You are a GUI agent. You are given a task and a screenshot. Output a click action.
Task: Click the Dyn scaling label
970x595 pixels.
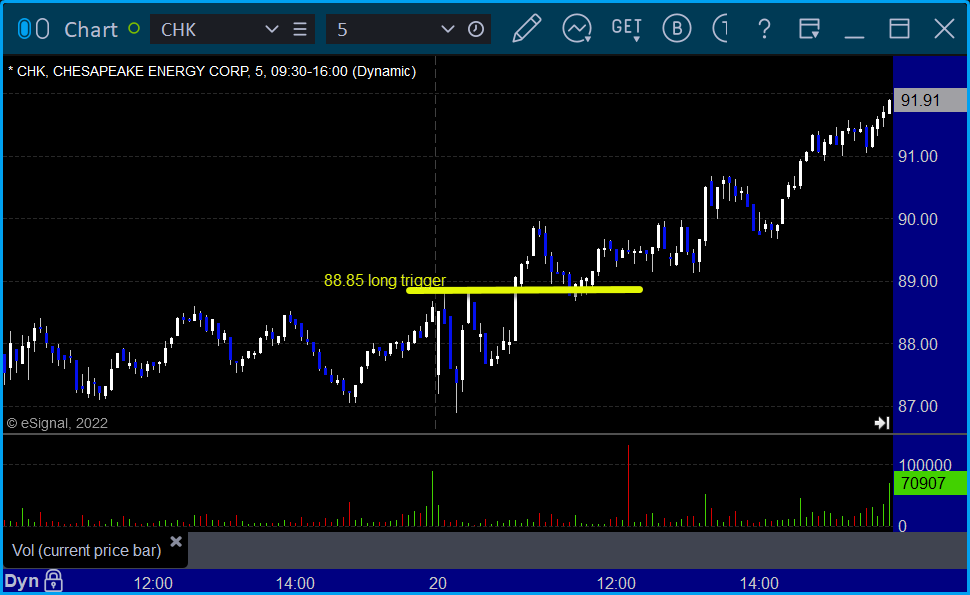22,581
